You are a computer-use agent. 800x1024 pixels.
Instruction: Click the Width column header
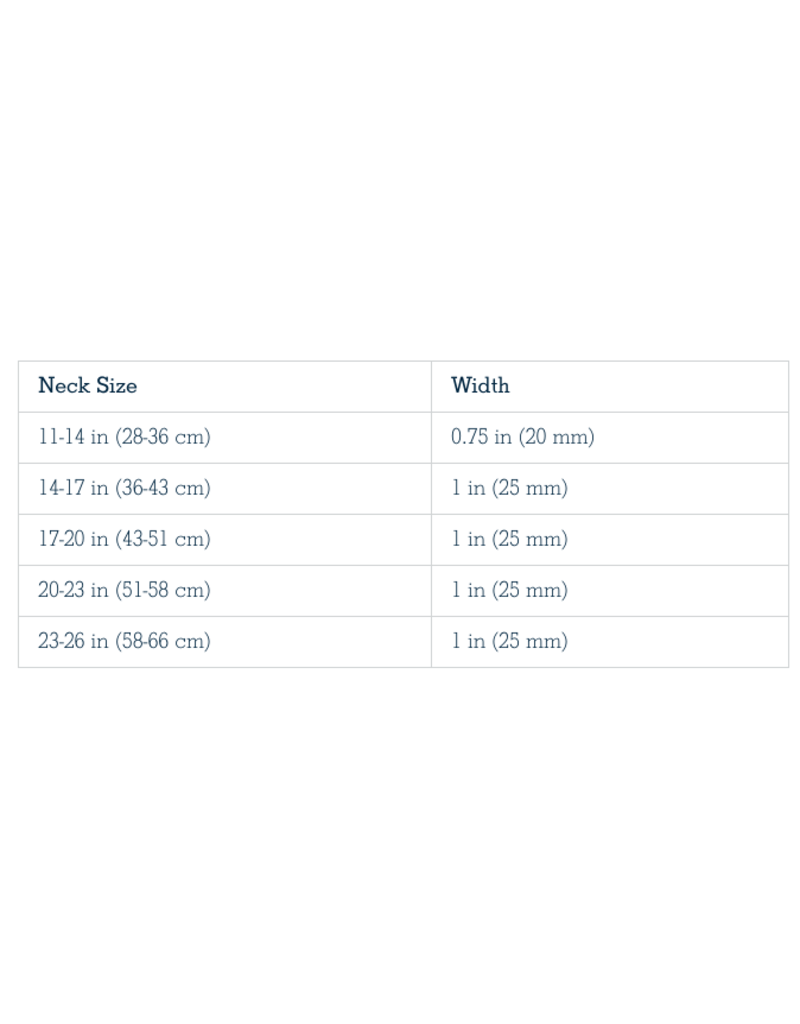point(480,385)
